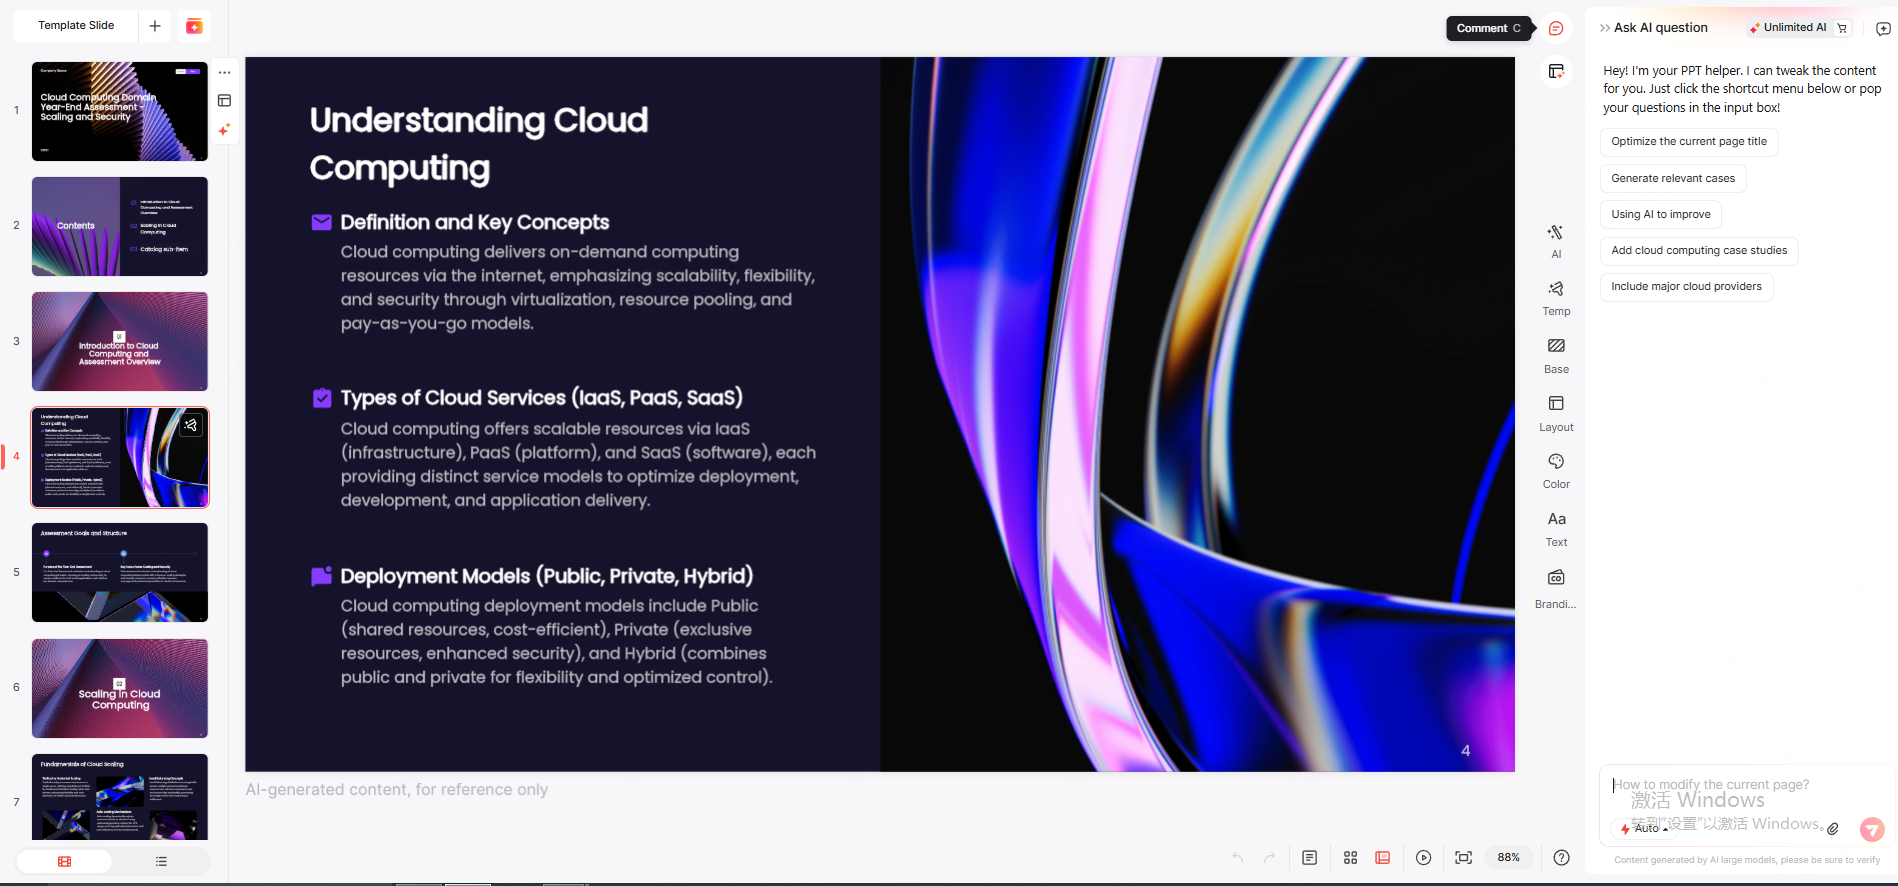This screenshot has width=1898, height=886.
Task: Collapse AI panel with double chevron
Action: [1605, 28]
